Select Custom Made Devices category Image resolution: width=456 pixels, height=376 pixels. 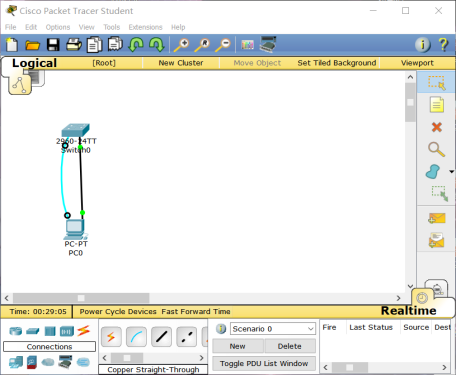point(65,362)
